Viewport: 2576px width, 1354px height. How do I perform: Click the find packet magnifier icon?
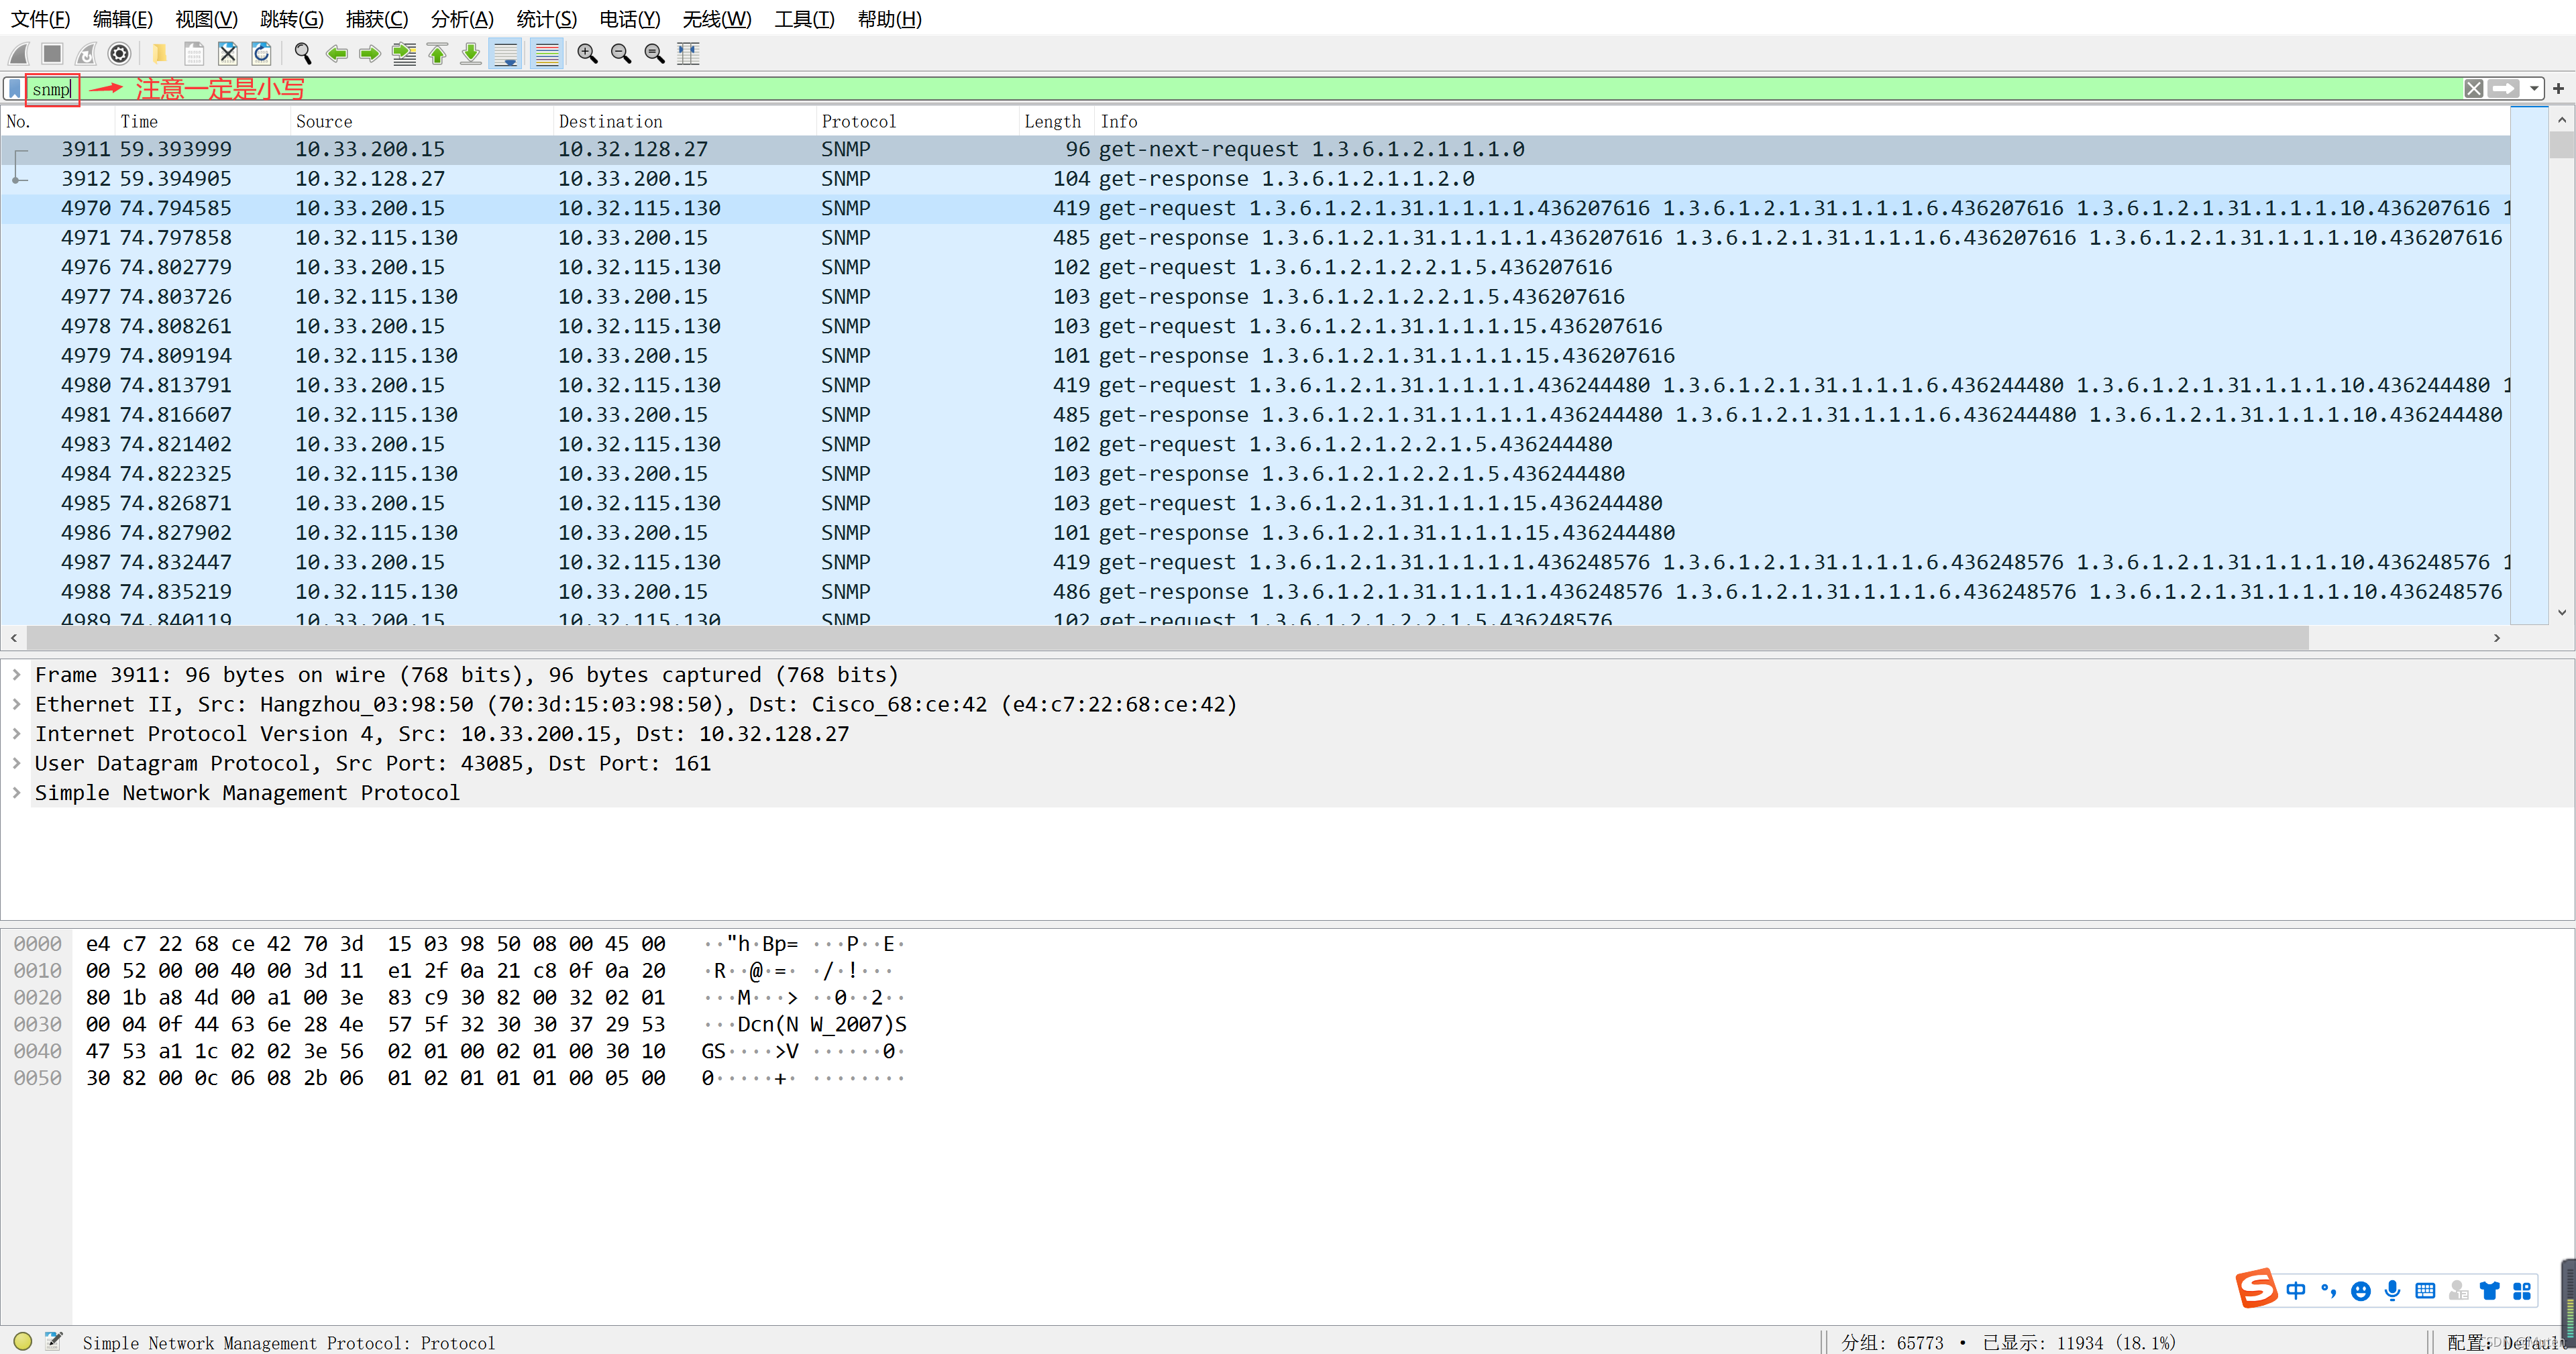(x=302, y=54)
